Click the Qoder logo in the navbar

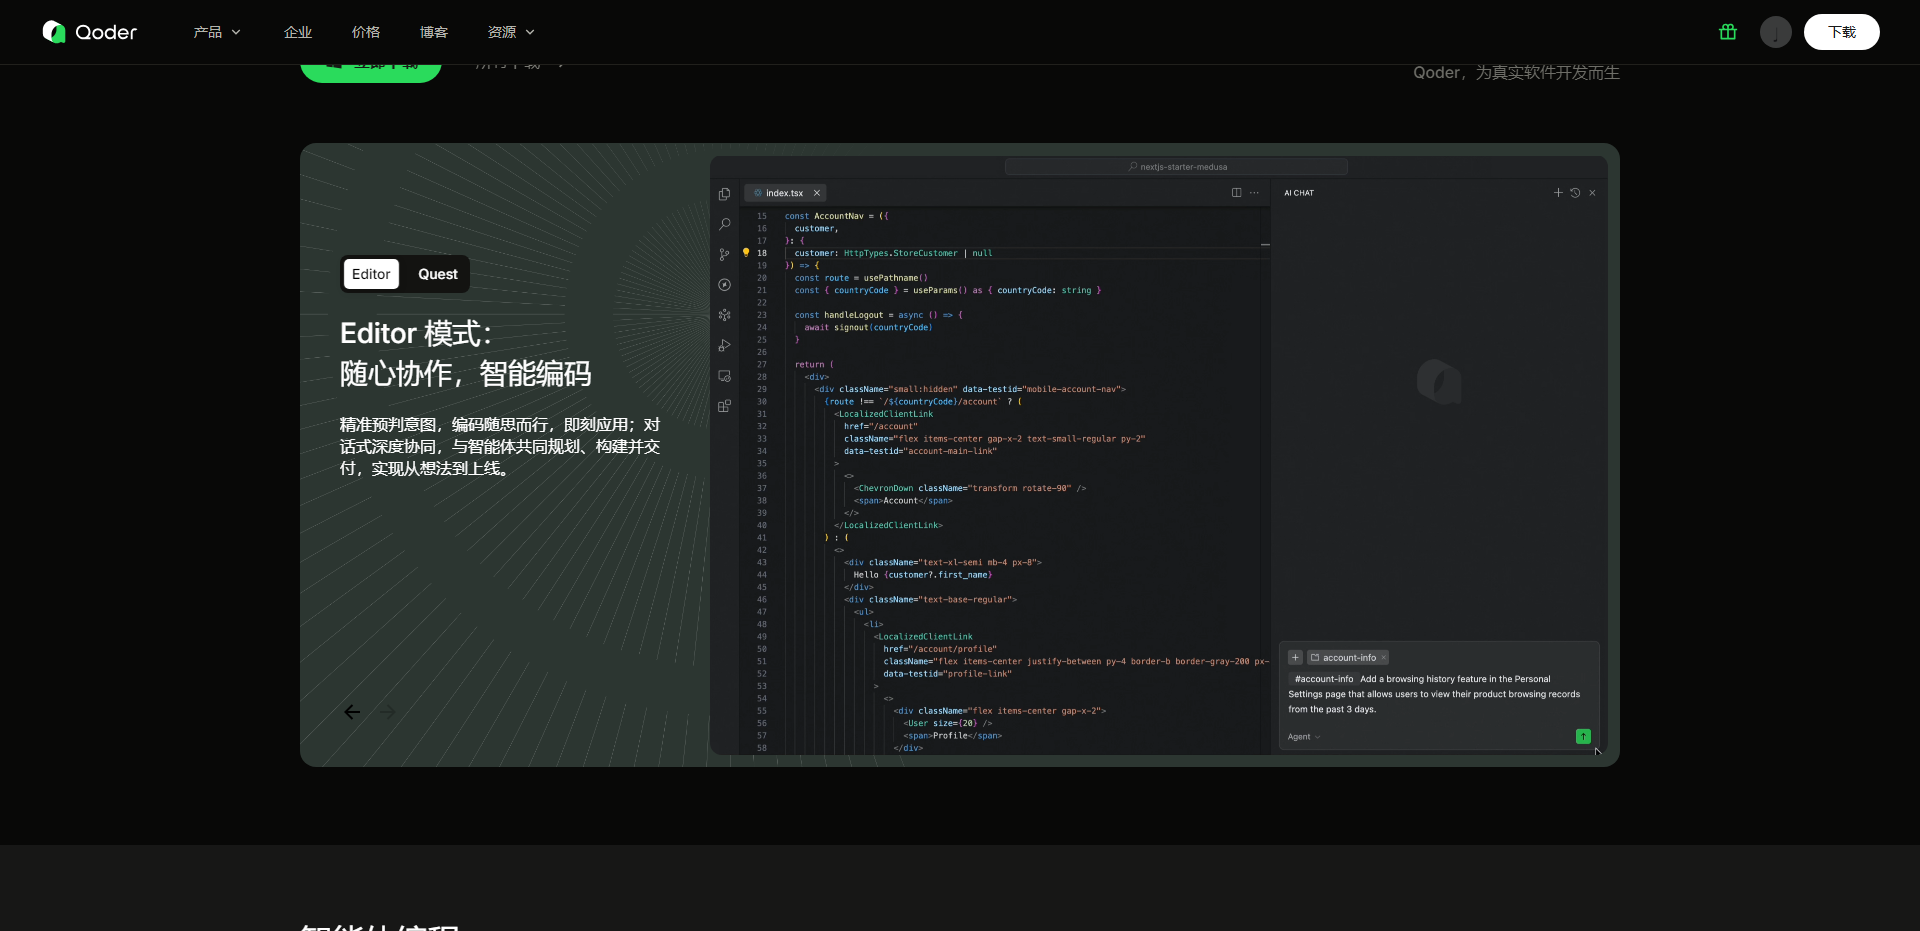[90, 32]
